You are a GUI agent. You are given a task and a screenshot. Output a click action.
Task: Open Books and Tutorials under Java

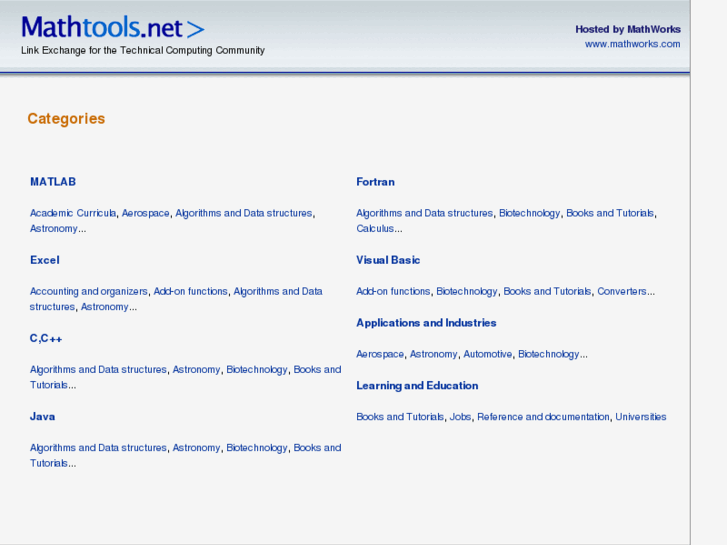185,456
